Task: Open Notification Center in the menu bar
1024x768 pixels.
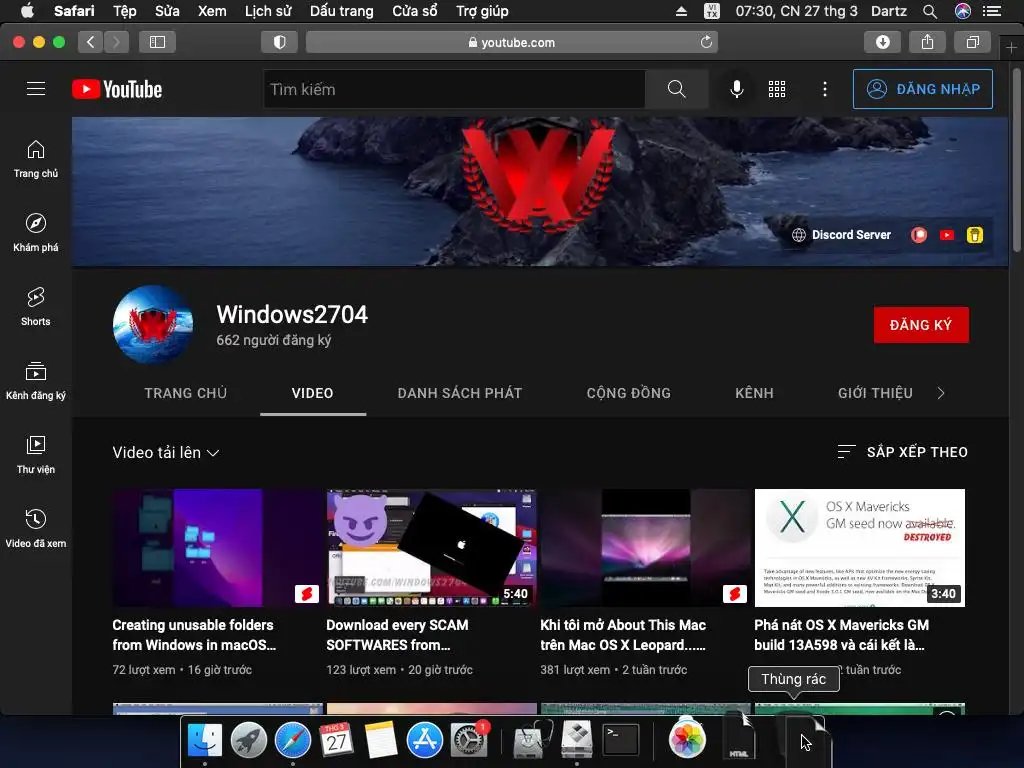Action: tap(992, 11)
